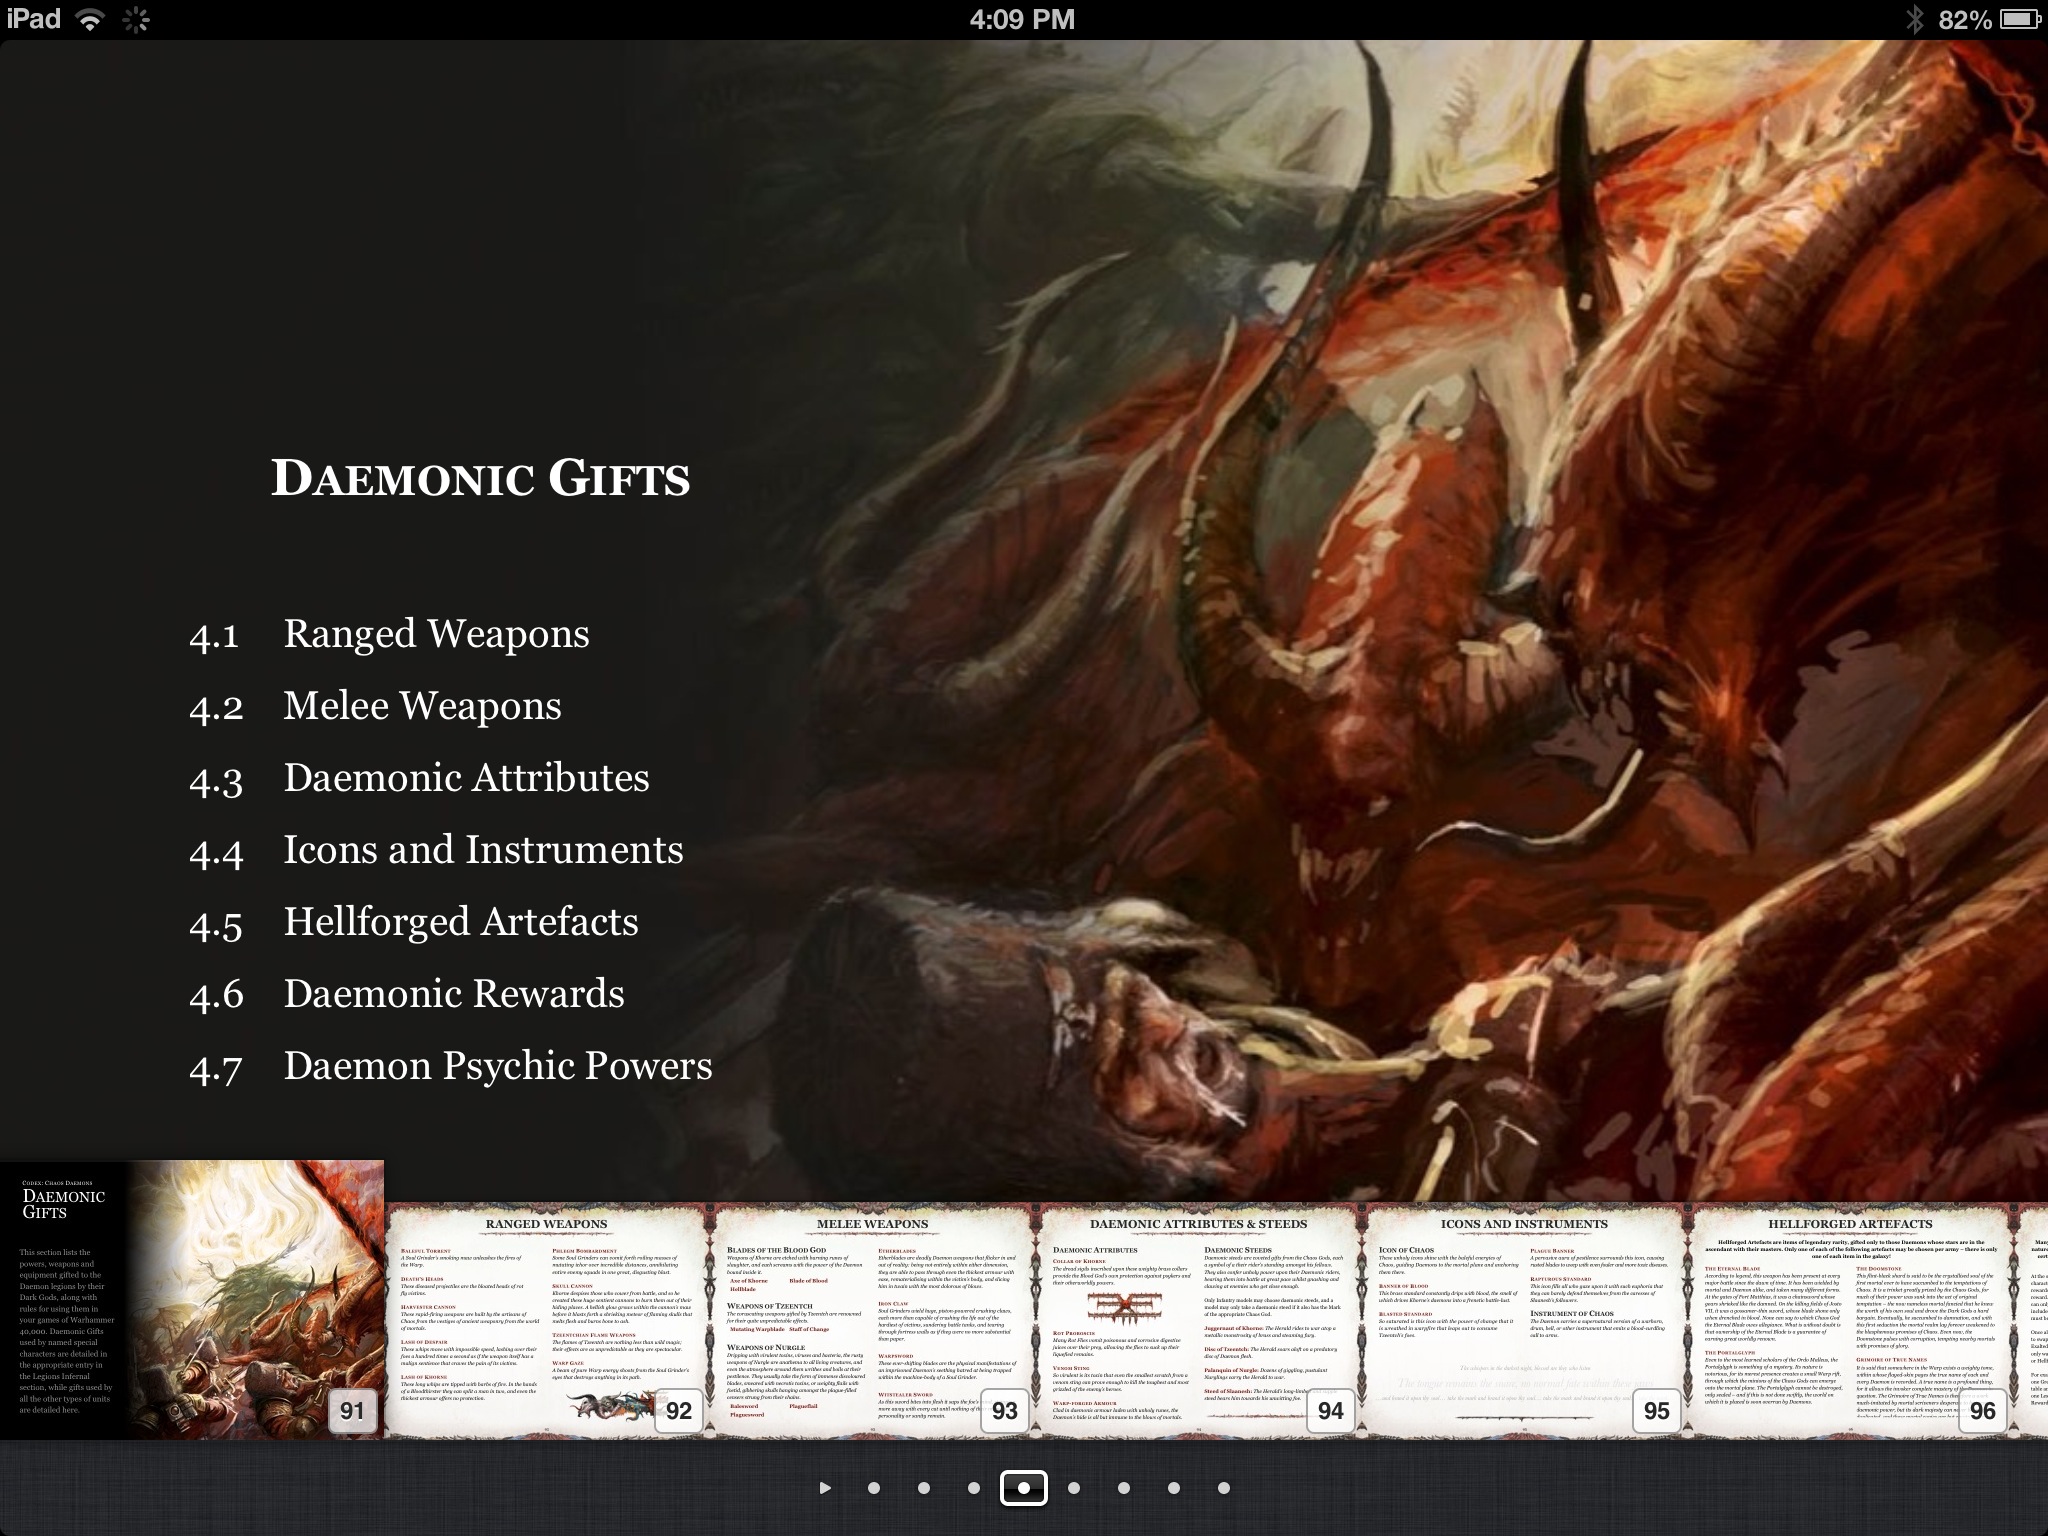Tap the 4:09 PM clock

click(x=1022, y=20)
